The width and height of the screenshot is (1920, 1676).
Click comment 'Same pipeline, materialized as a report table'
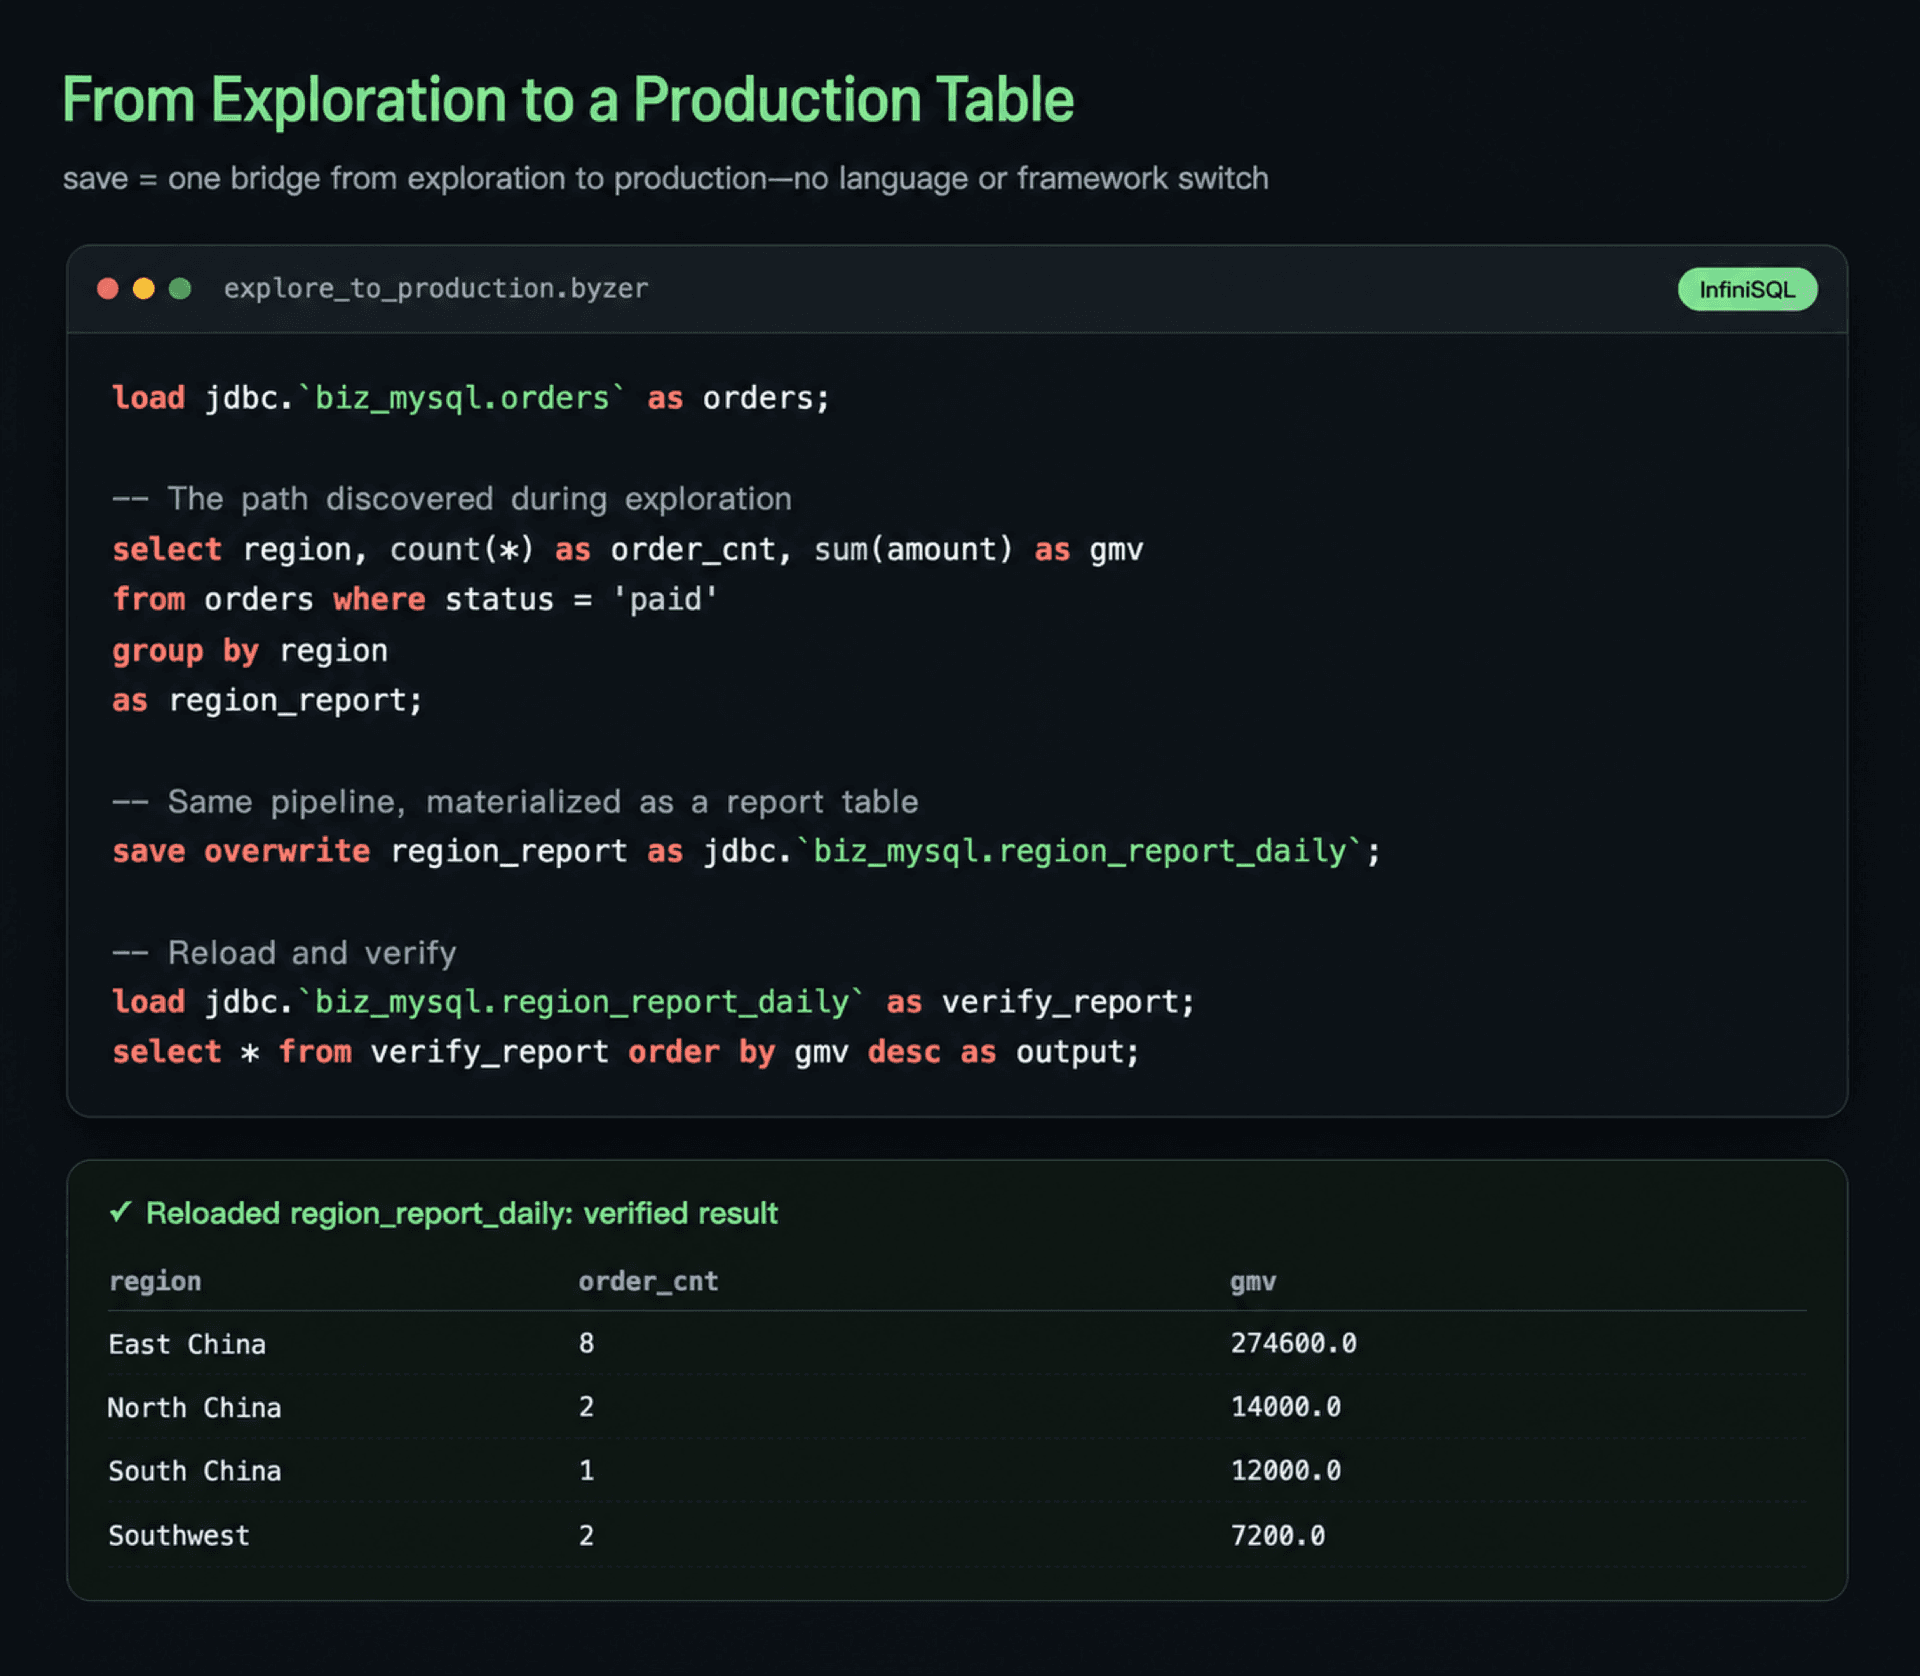(x=515, y=801)
